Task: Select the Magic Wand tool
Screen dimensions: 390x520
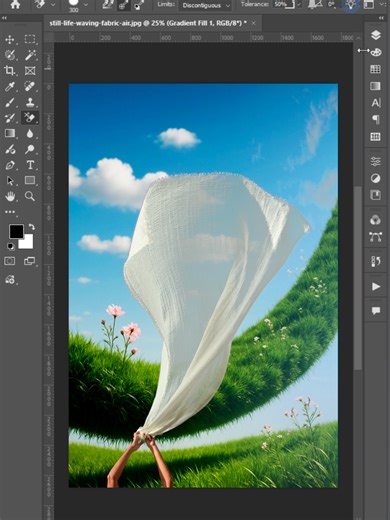Action: (30, 55)
